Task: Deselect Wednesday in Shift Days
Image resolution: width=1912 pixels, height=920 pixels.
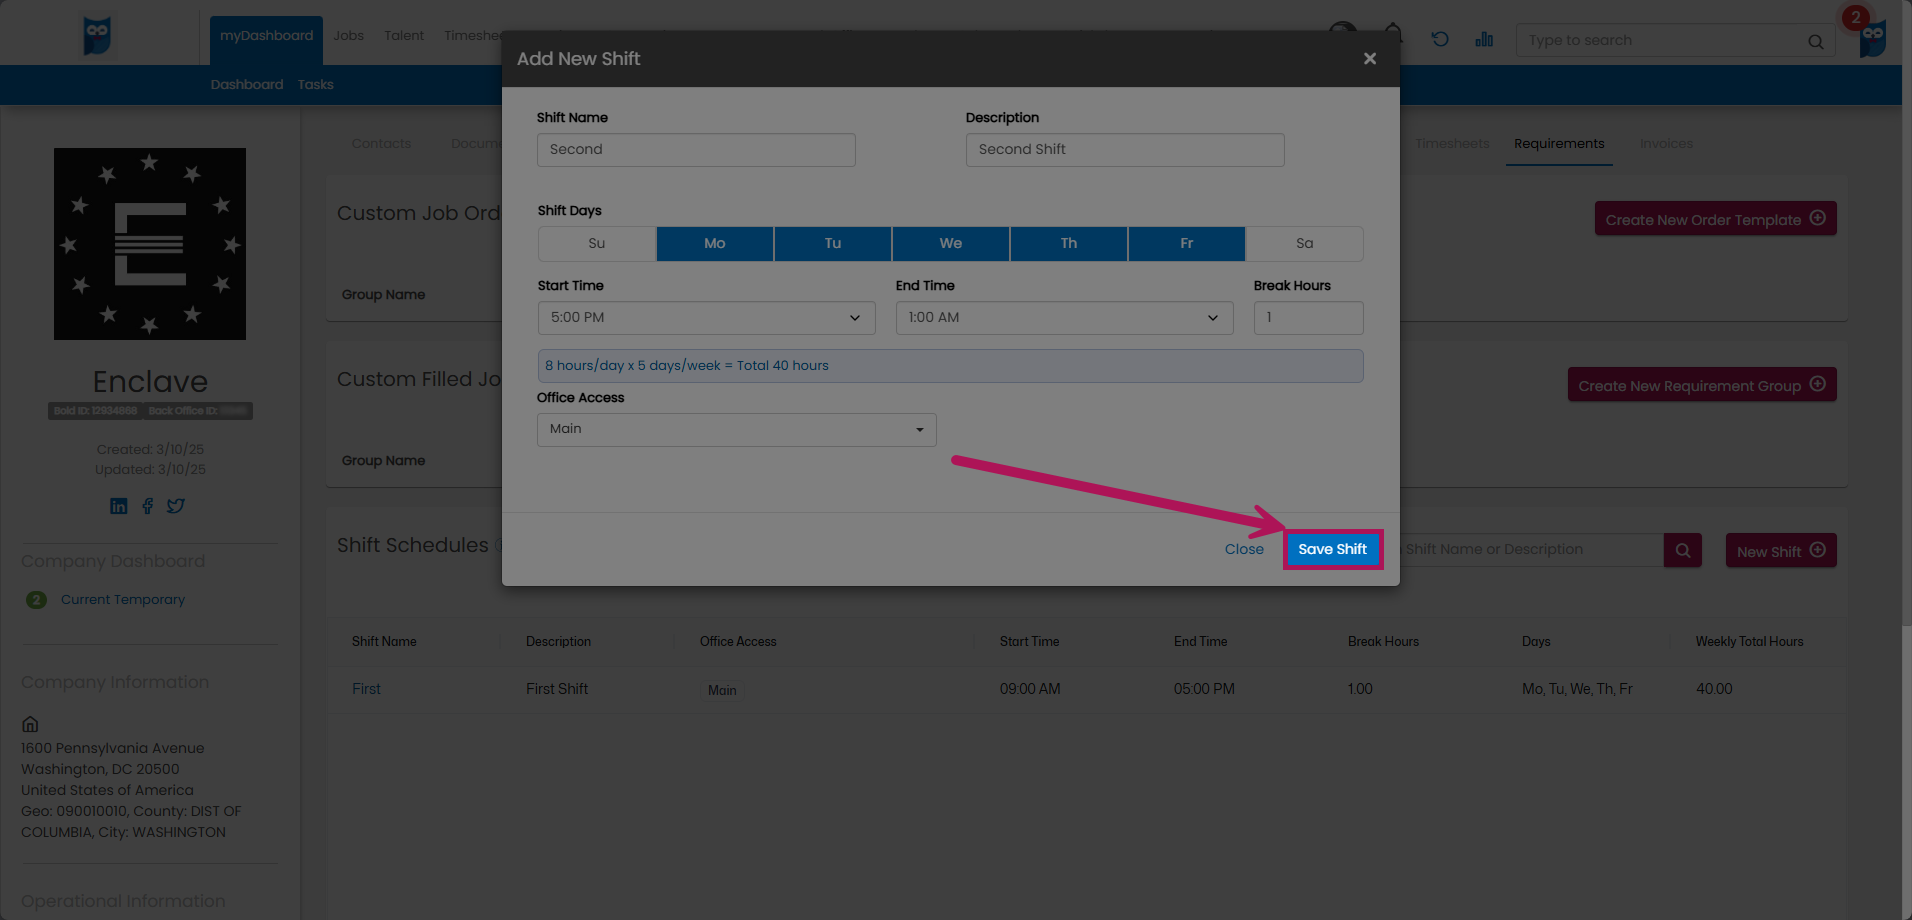Action: (x=950, y=244)
